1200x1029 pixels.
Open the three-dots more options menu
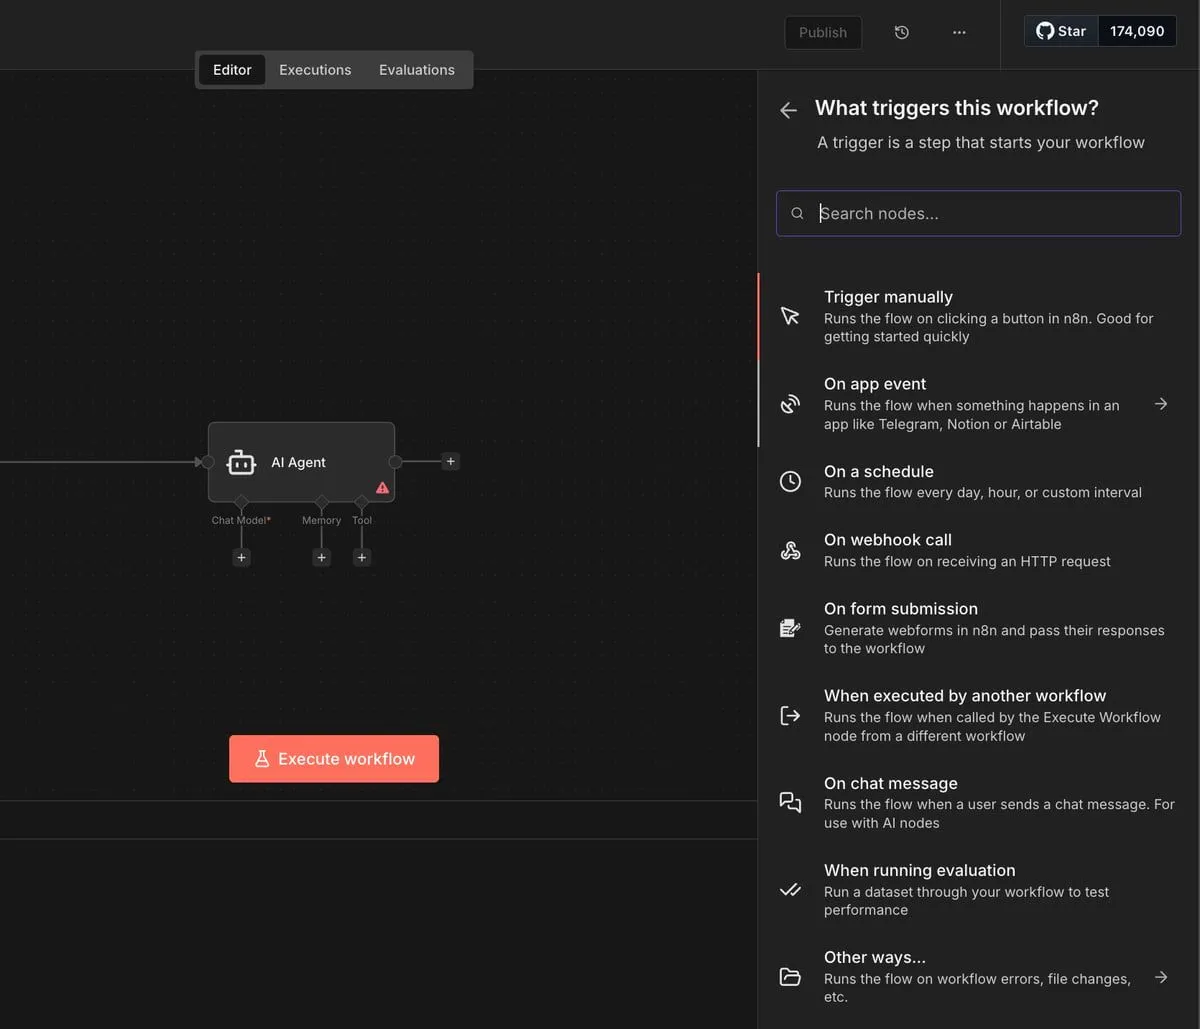click(x=959, y=32)
